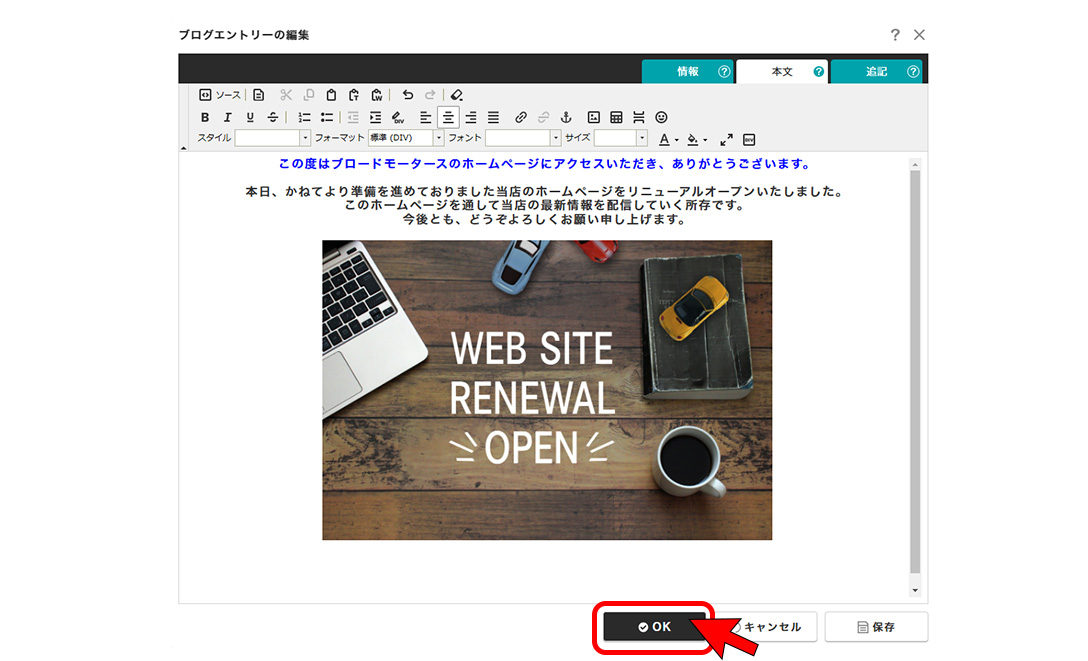Open the フォーマット format dropdown
The width and height of the screenshot is (1088, 661).
pyautogui.click(x=406, y=138)
